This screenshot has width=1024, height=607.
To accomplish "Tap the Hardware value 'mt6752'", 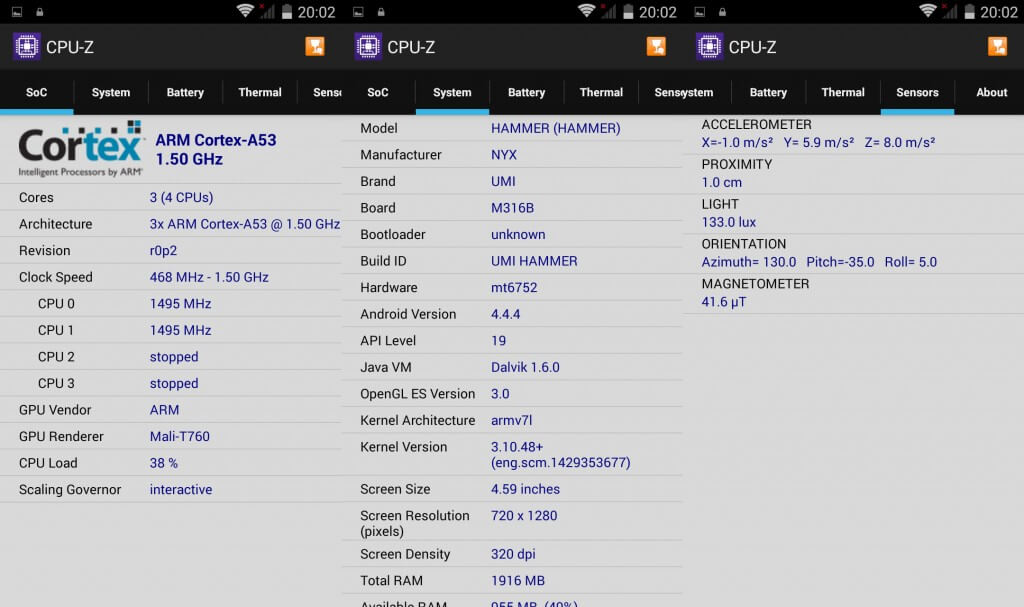I will point(514,287).
